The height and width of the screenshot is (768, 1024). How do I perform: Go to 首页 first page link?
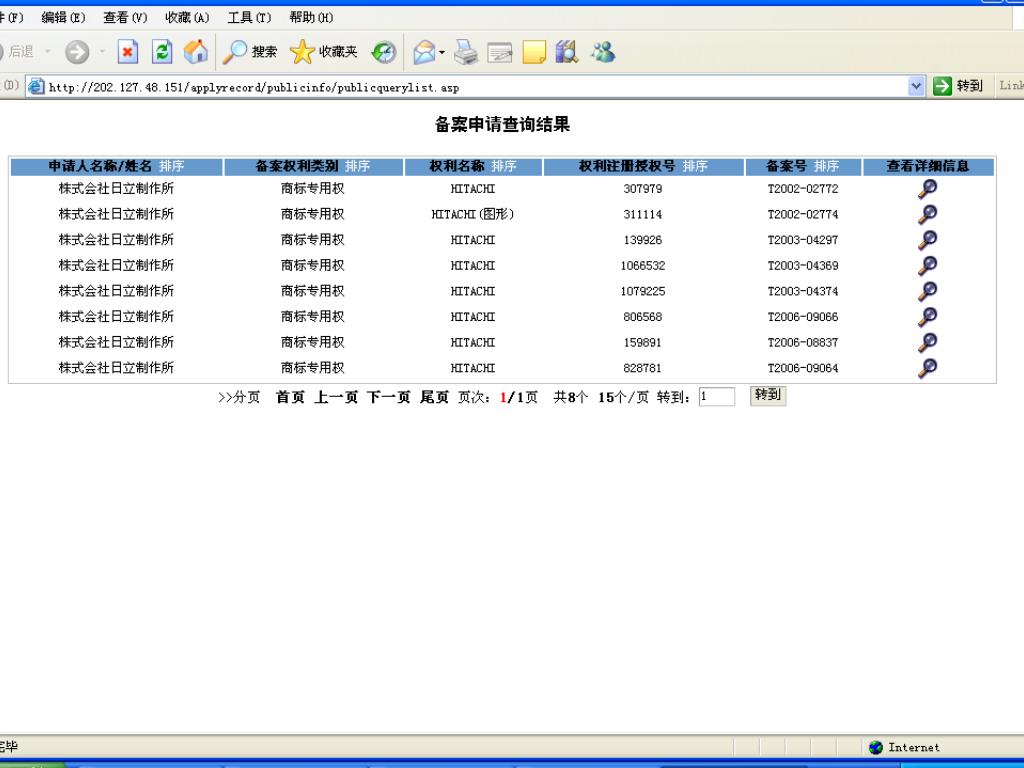coord(290,397)
